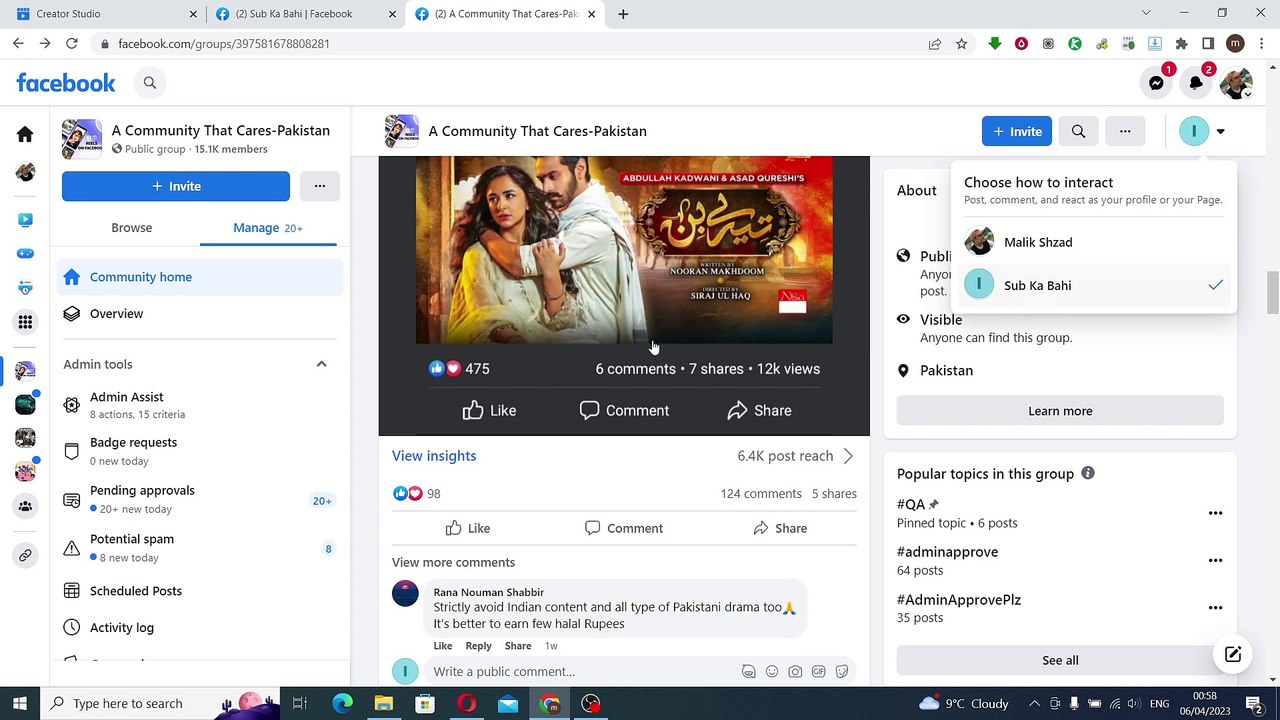Open the browser tab search dropdown
Image resolution: width=1280 pixels, height=720 pixels.
[1146, 13]
